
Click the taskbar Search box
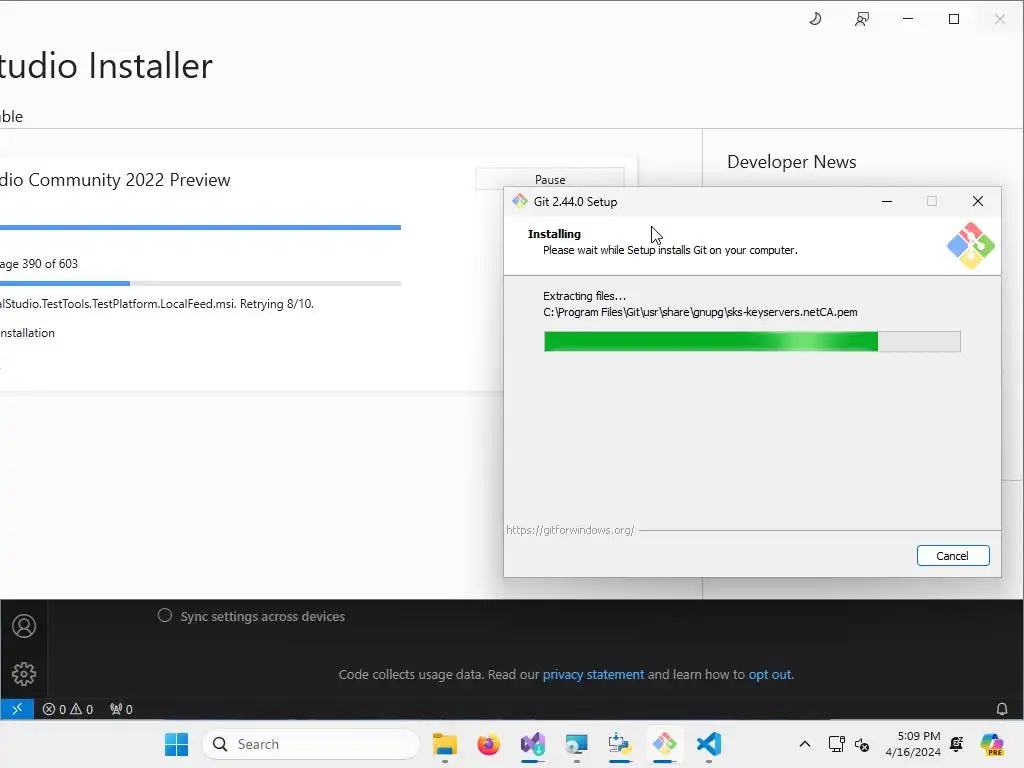311,744
